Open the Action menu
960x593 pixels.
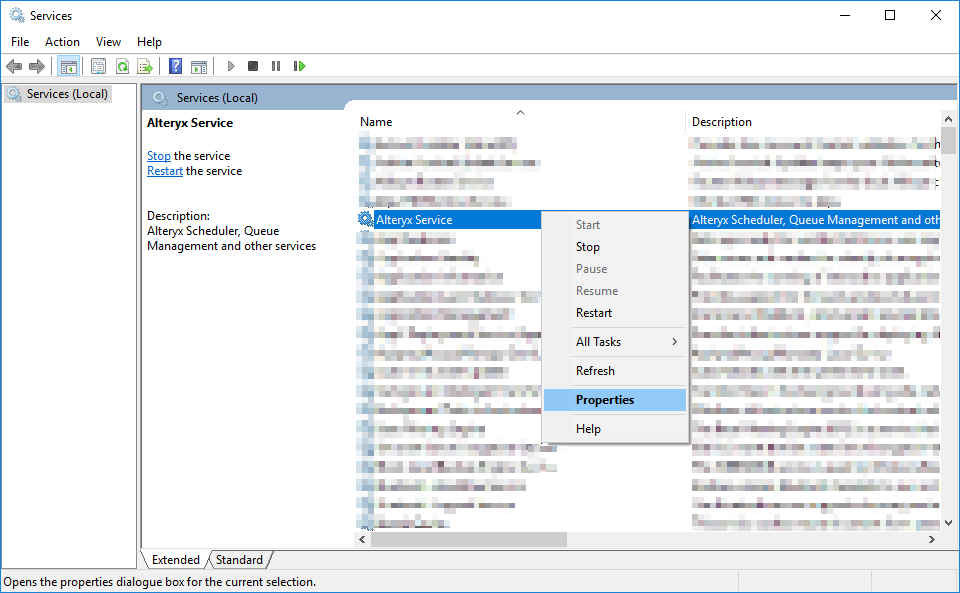tap(62, 42)
